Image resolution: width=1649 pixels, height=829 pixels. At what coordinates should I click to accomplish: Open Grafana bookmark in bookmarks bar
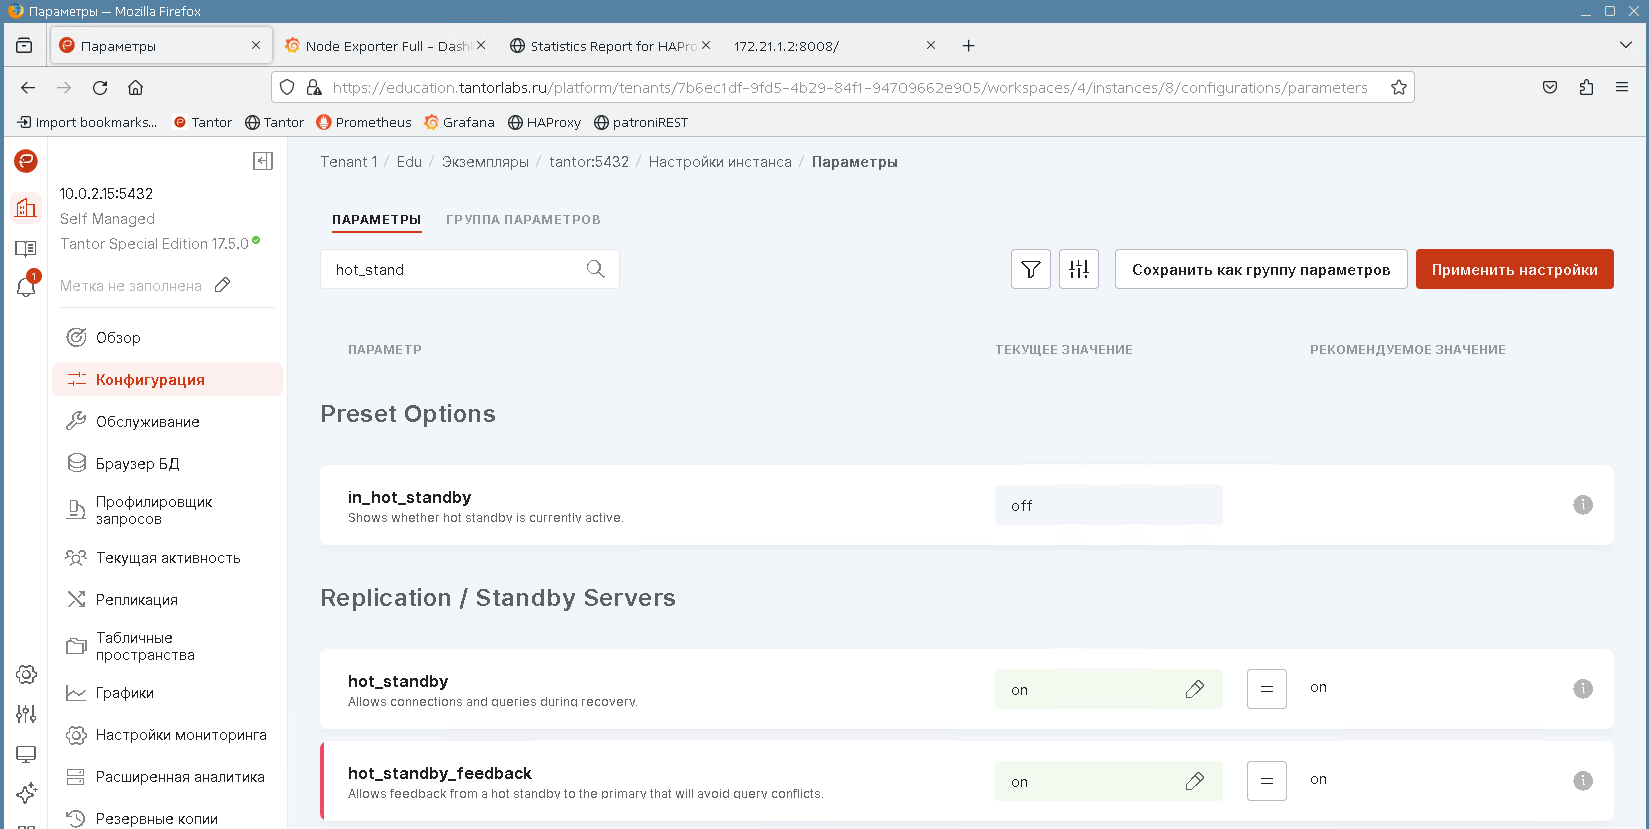coord(459,122)
